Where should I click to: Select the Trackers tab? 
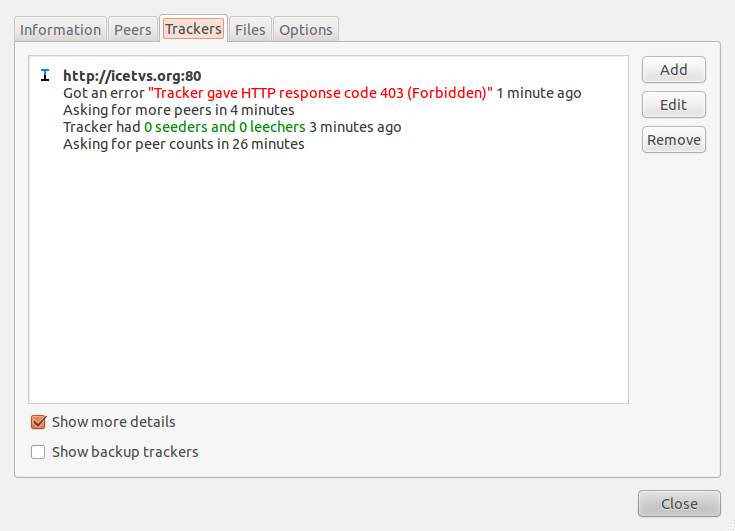[x=193, y=29]
